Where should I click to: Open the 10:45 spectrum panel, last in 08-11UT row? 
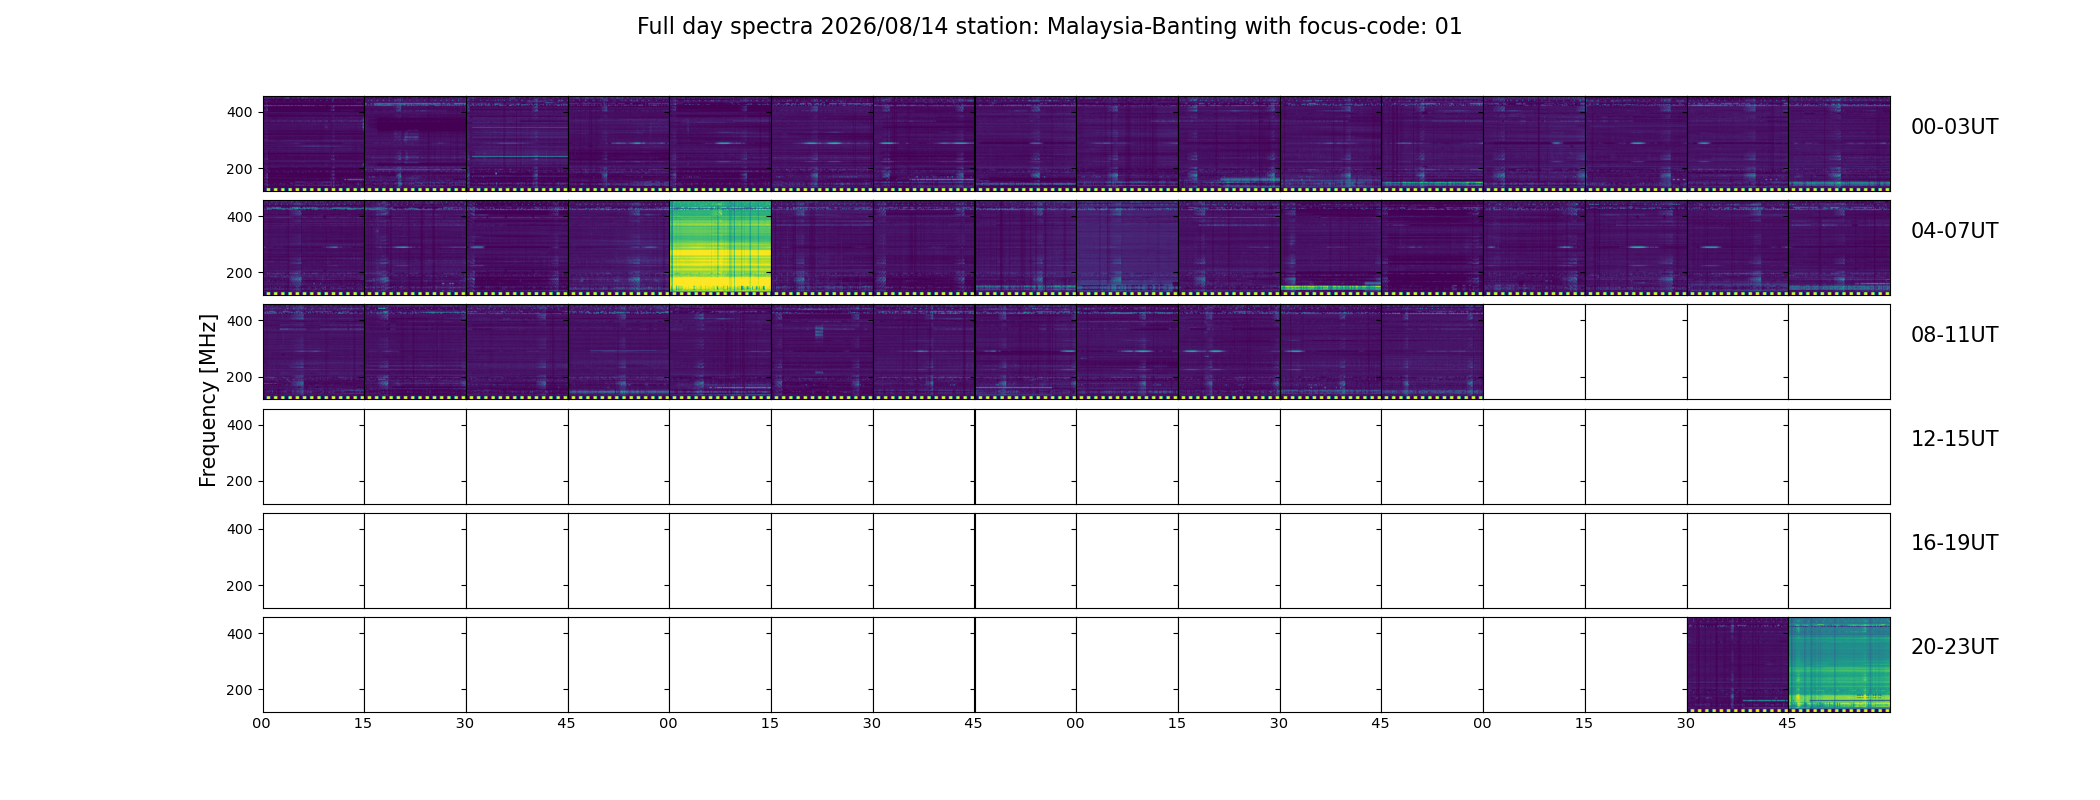pyautogui.click(x=1432, y=351)
